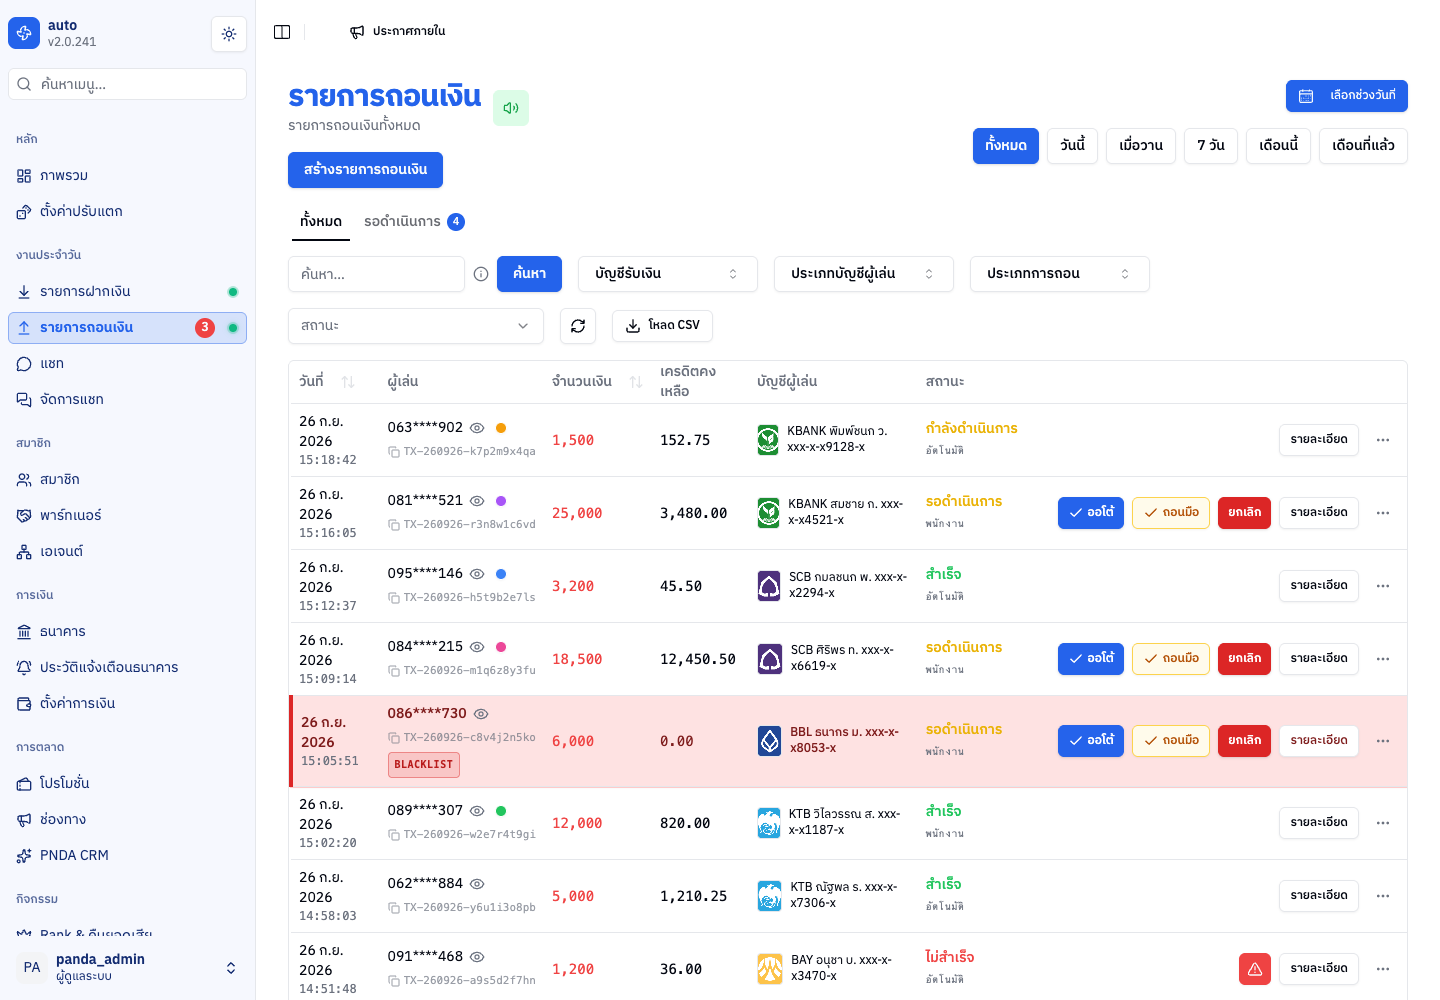Open more options for 063****902 row
This screenshot has height=1000, width=1440.
coord(1383,440)
